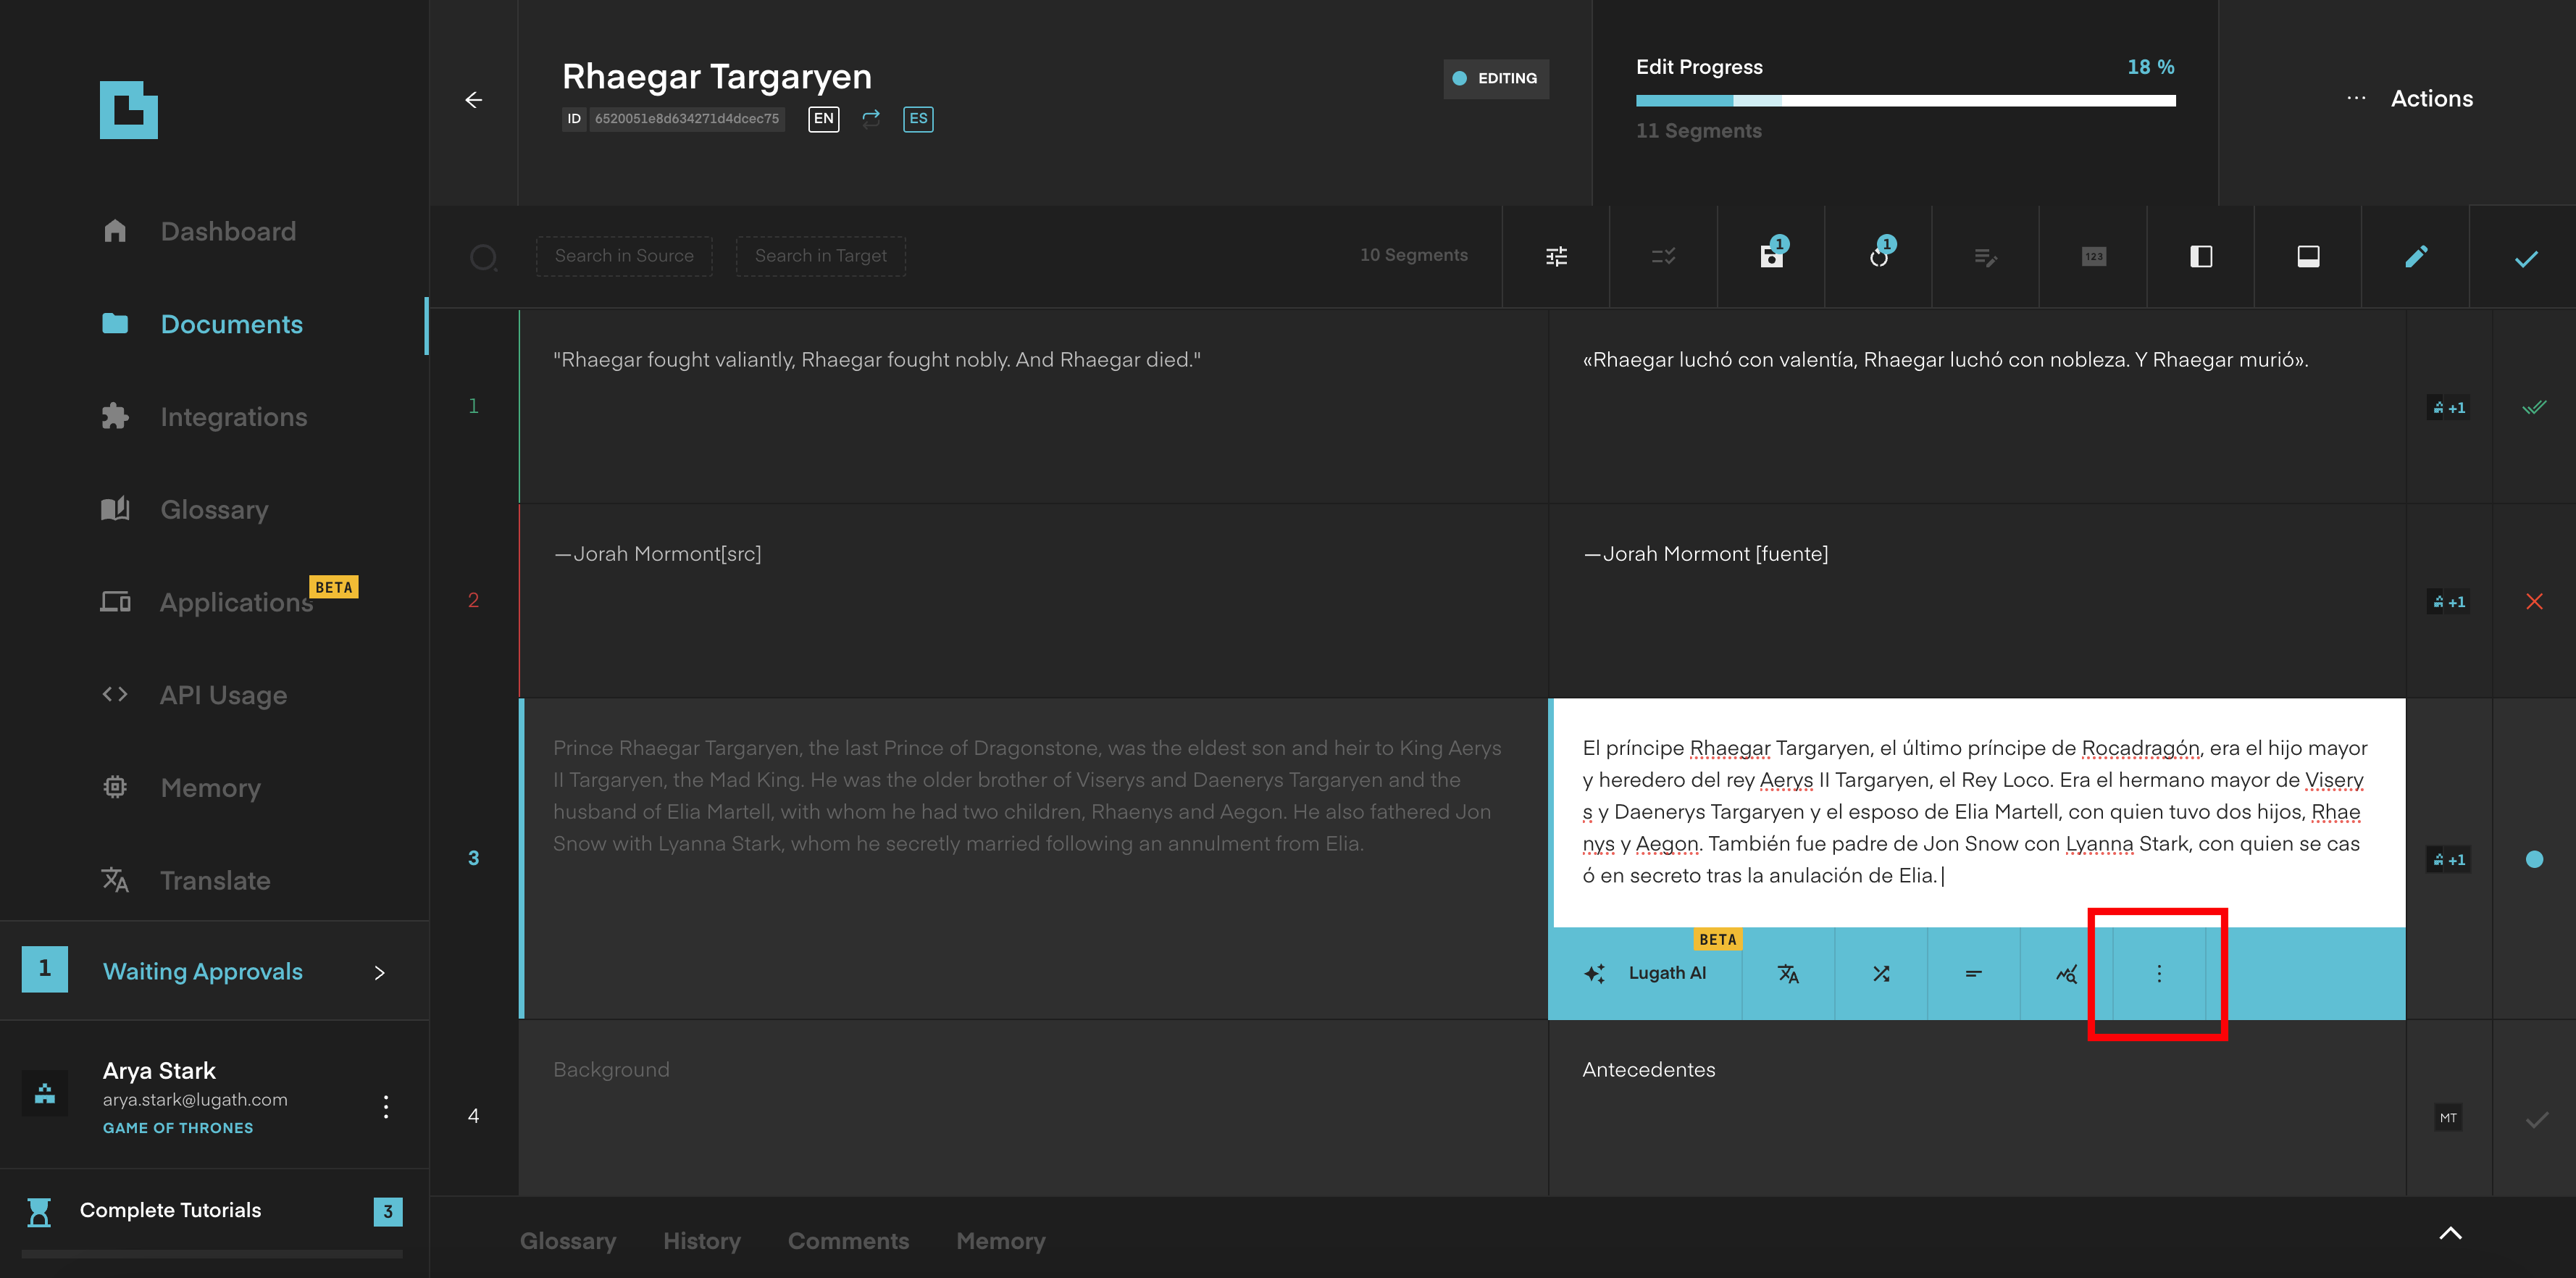Click segment 1 Spanish target text
The height and width of the screenshot is (1278, 2576).
(x=1945, y=360)
